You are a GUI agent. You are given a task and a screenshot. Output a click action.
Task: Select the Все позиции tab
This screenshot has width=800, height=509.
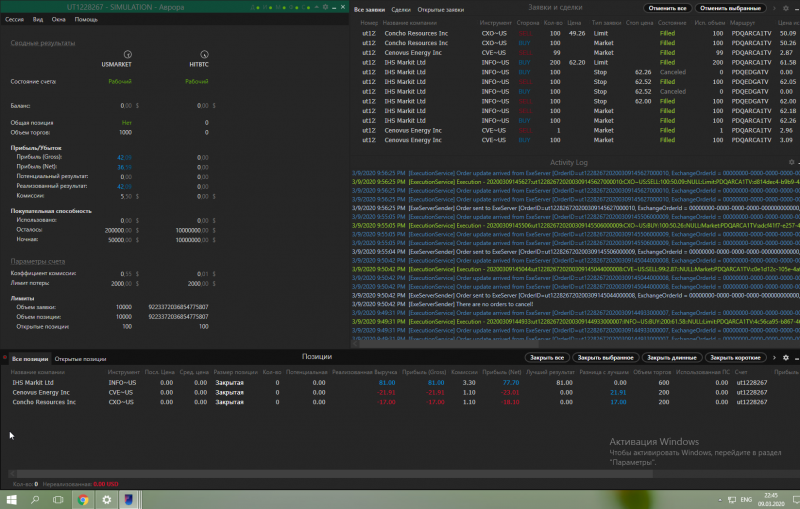30,359
